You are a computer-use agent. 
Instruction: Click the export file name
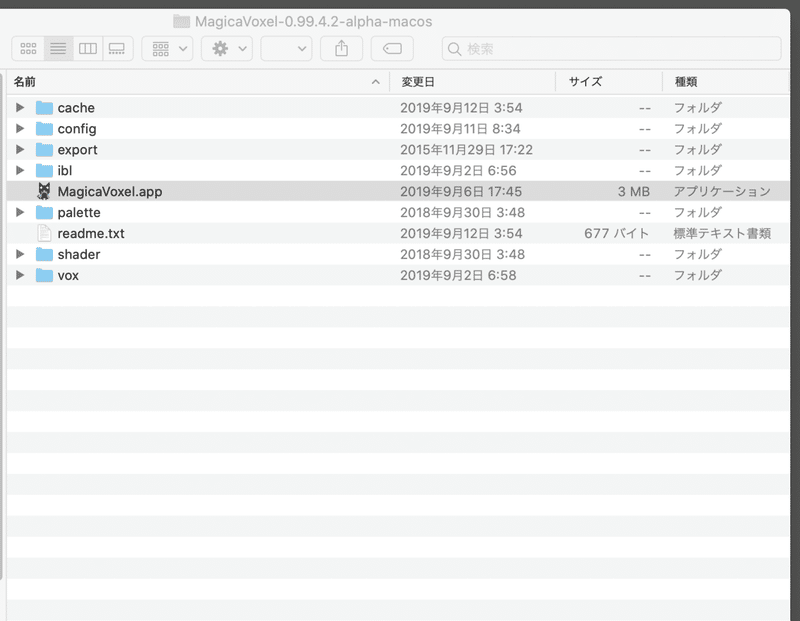pos(78,150)
